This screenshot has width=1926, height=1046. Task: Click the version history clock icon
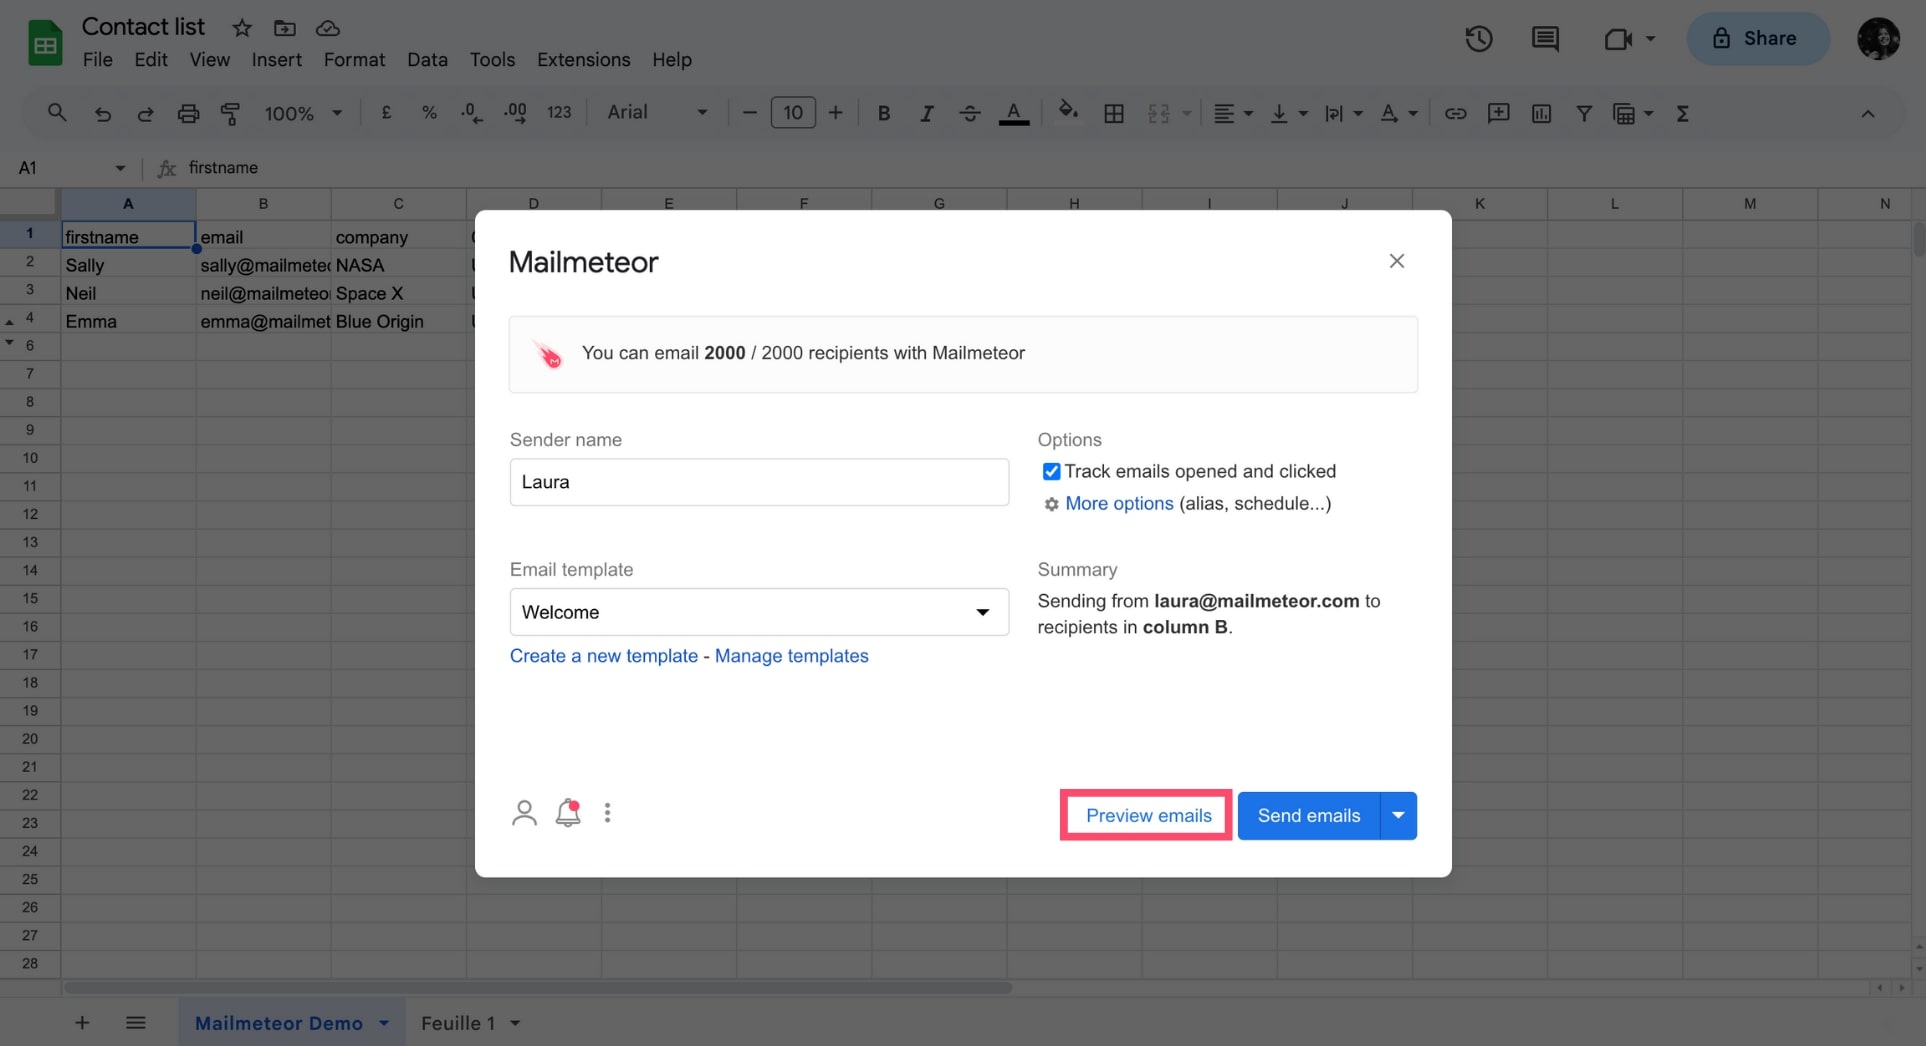[x=1478, y=39]
